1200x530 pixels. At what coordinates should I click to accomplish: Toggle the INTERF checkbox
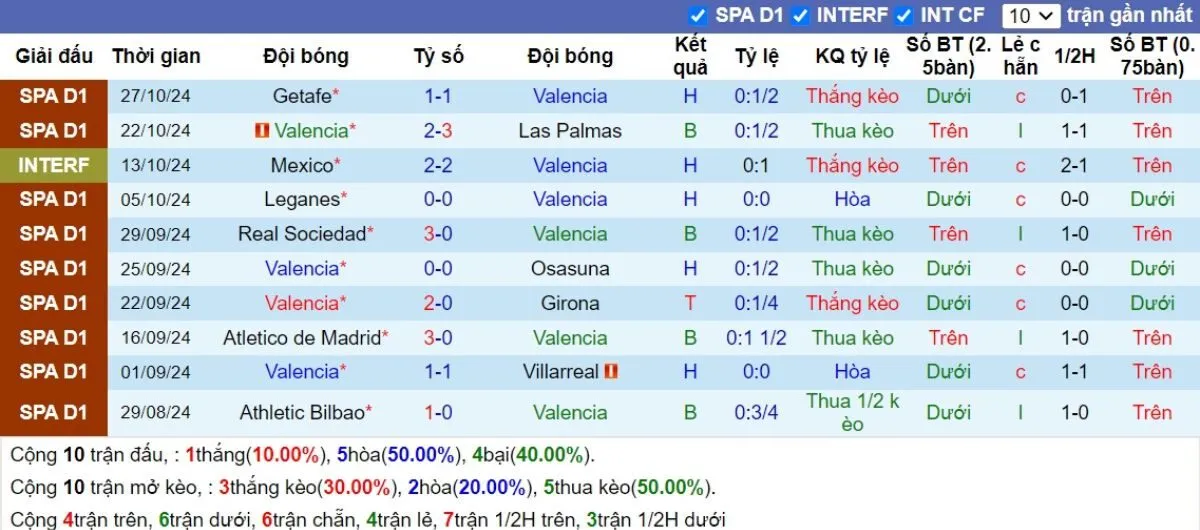coord(800,15)
